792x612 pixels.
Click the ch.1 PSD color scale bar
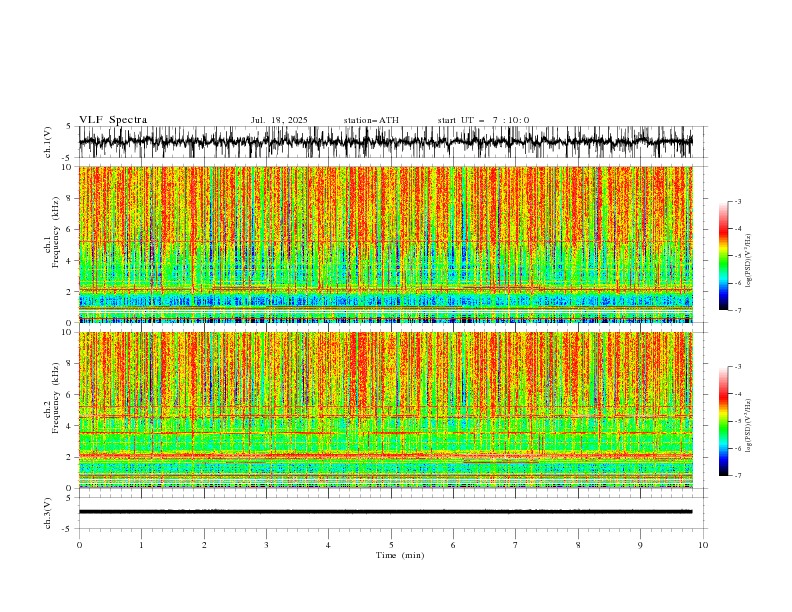coord(724,255)
